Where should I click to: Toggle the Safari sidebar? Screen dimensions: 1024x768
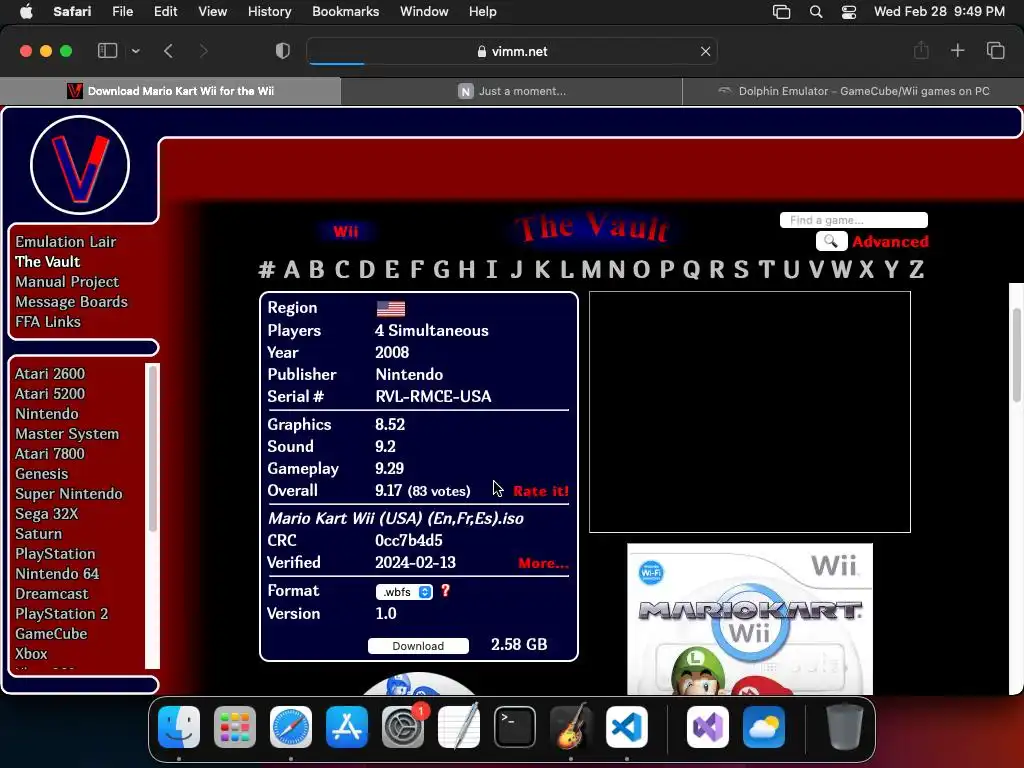107,51
